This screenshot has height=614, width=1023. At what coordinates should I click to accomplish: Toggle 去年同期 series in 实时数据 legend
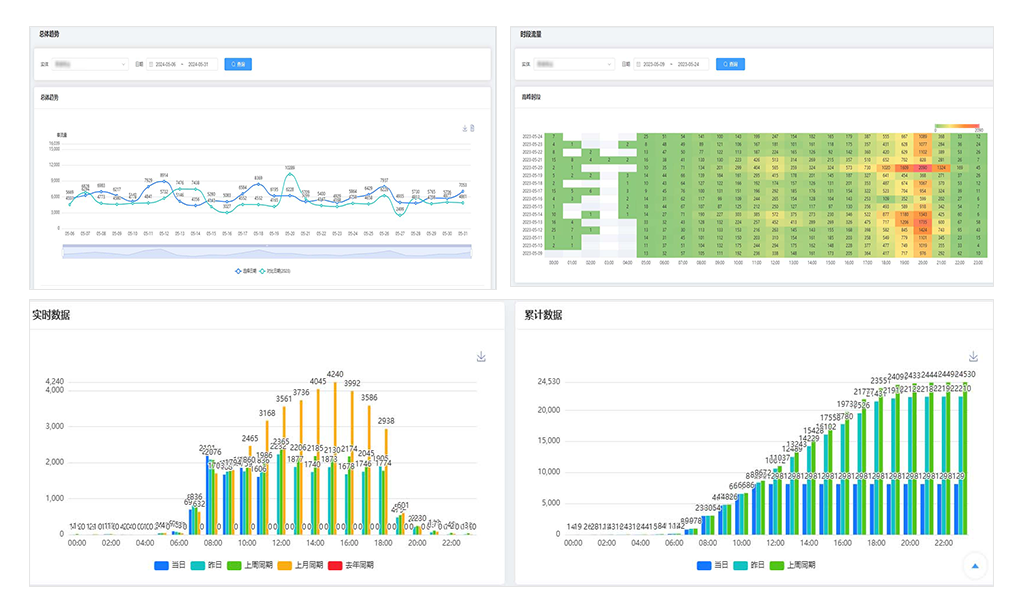tap(351, 565)
